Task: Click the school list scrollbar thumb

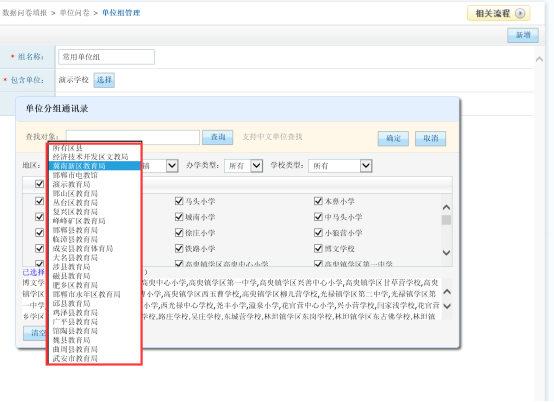Action: [x=447, y=220]
